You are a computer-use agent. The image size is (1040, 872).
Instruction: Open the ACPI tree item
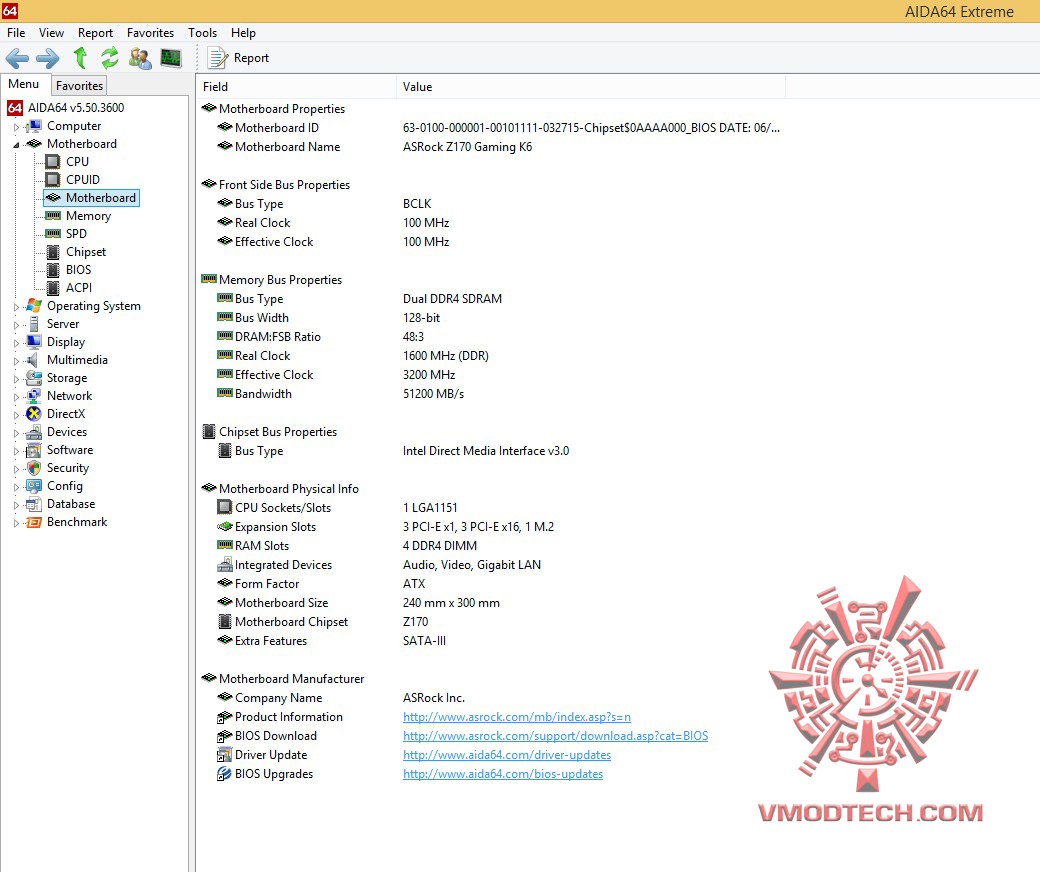(x=78, y=288)
